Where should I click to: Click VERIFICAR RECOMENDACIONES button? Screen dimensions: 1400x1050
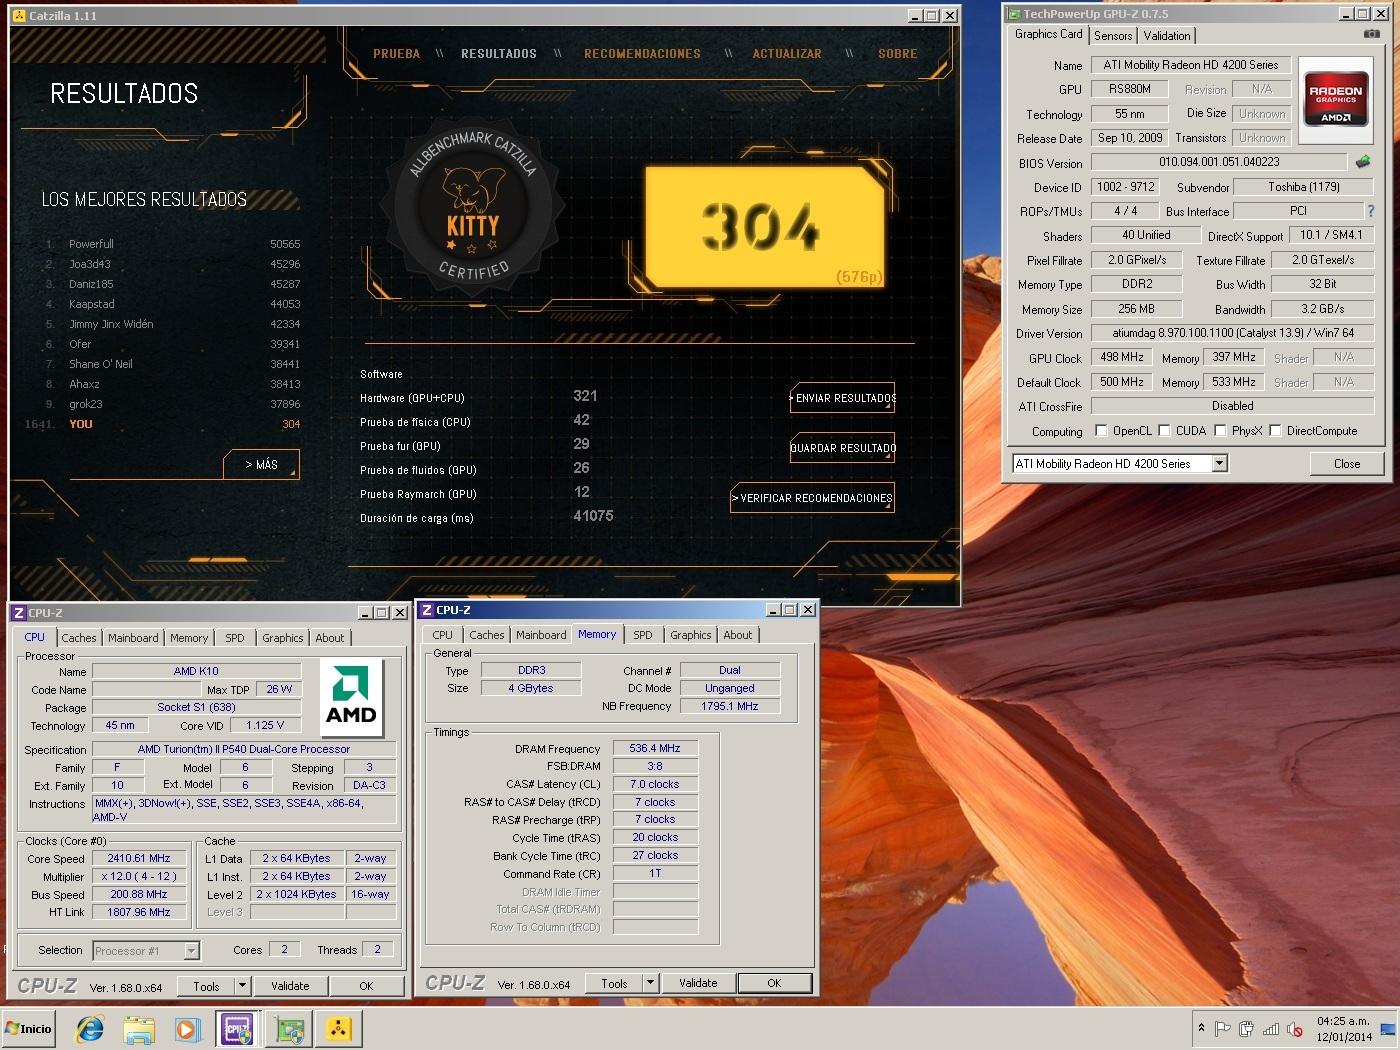[x=813, y=498]
